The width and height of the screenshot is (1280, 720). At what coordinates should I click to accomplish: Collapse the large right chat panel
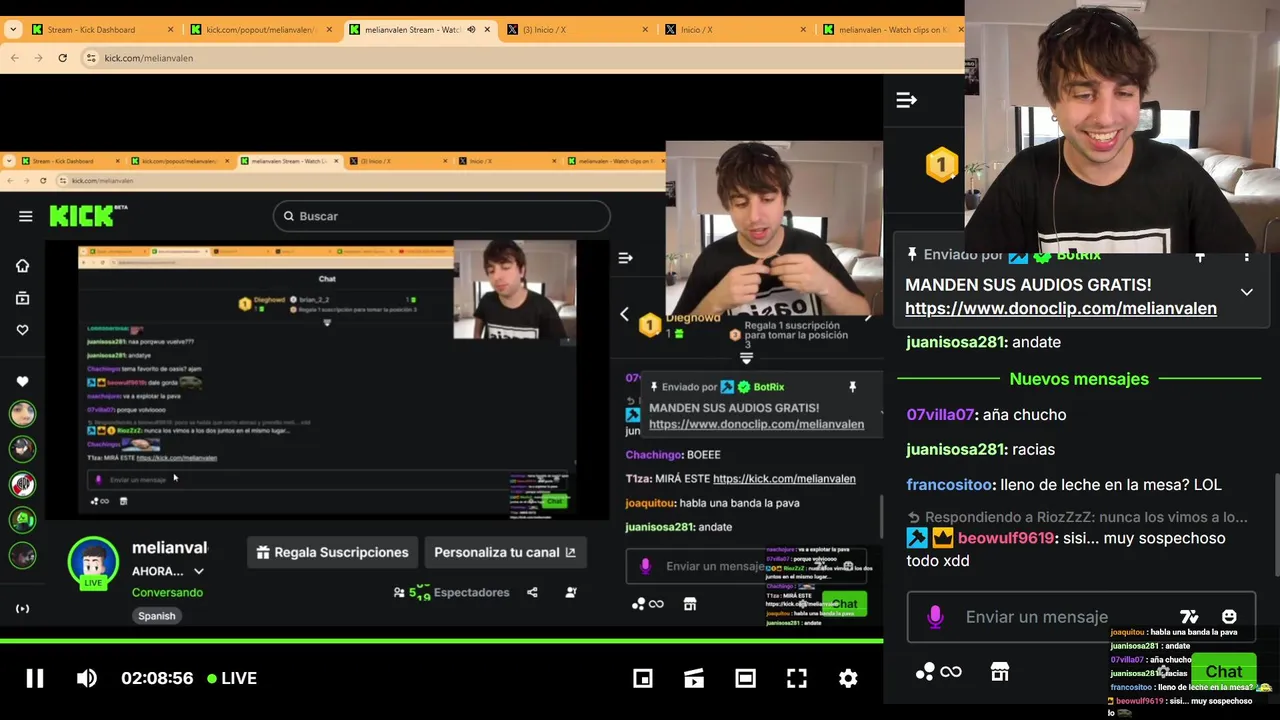tap(907, 100)
